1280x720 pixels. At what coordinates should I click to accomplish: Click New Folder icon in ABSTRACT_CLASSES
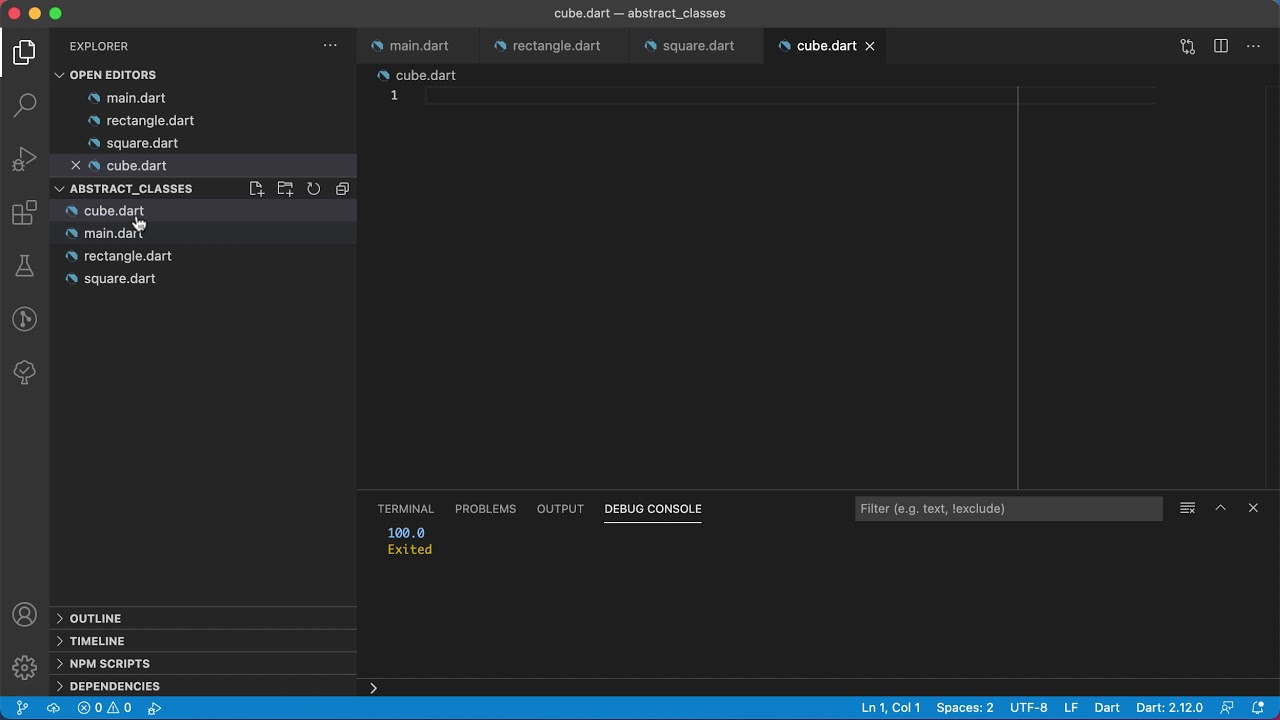tap(285, 188)
